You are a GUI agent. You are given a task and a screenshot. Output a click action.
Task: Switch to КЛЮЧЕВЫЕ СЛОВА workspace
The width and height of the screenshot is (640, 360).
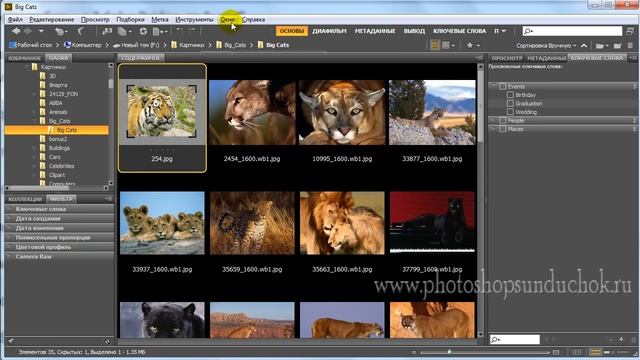click(460, 31)
